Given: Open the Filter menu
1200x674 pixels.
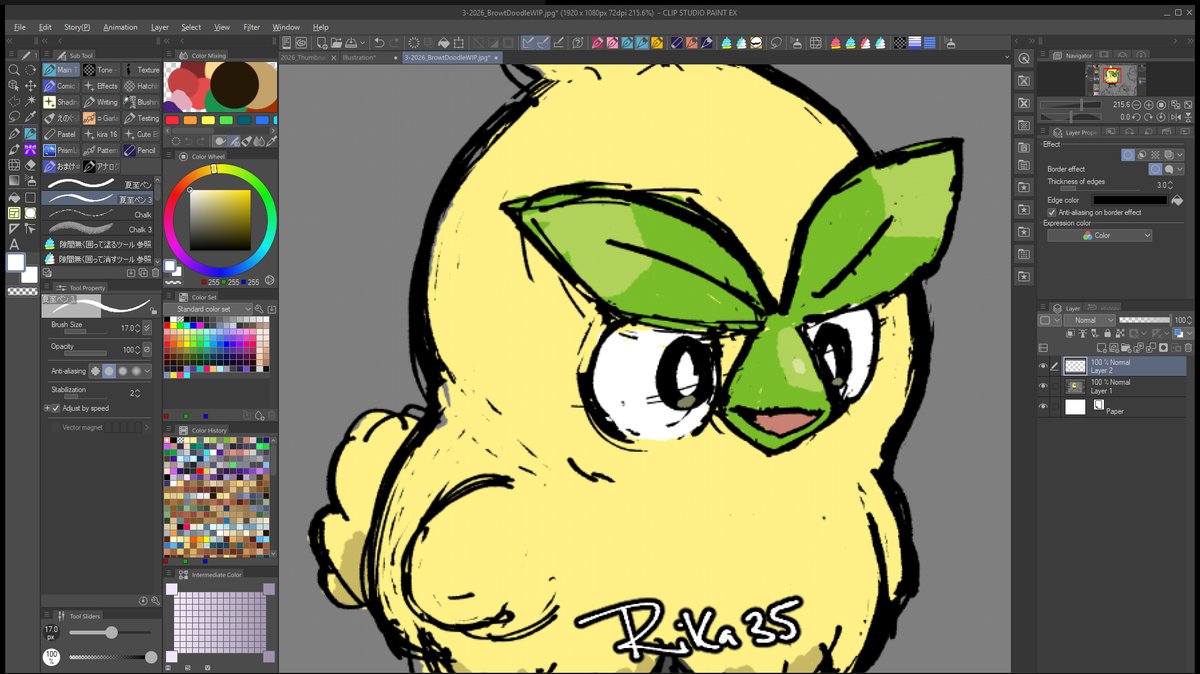Looking at the screenshot, I should pos(251,27).
